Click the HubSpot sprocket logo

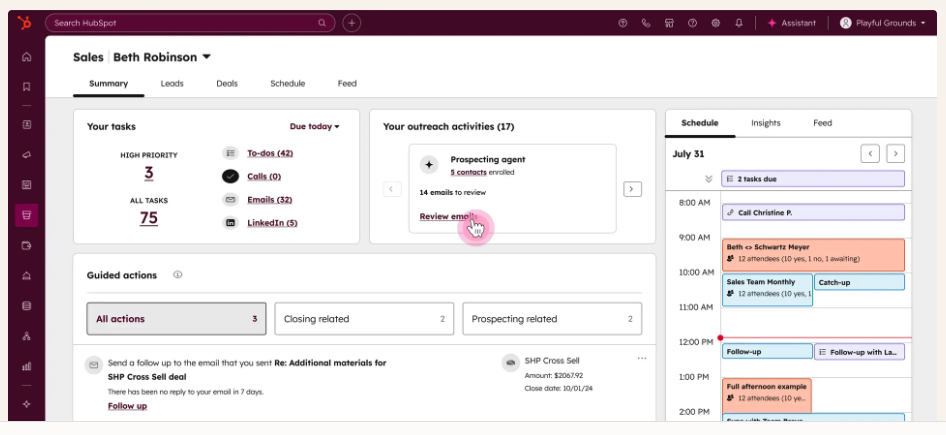pyautogui.click(x=24, y=23)
